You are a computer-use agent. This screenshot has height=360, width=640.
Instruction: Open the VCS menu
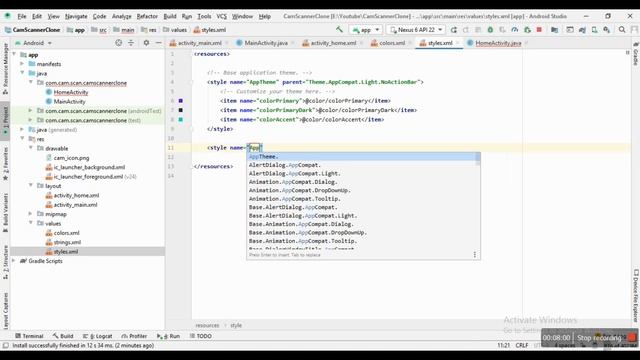point(221,16)
